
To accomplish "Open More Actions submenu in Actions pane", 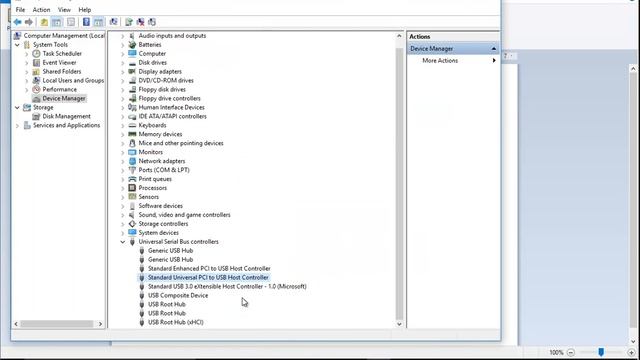I will point(453,60).
